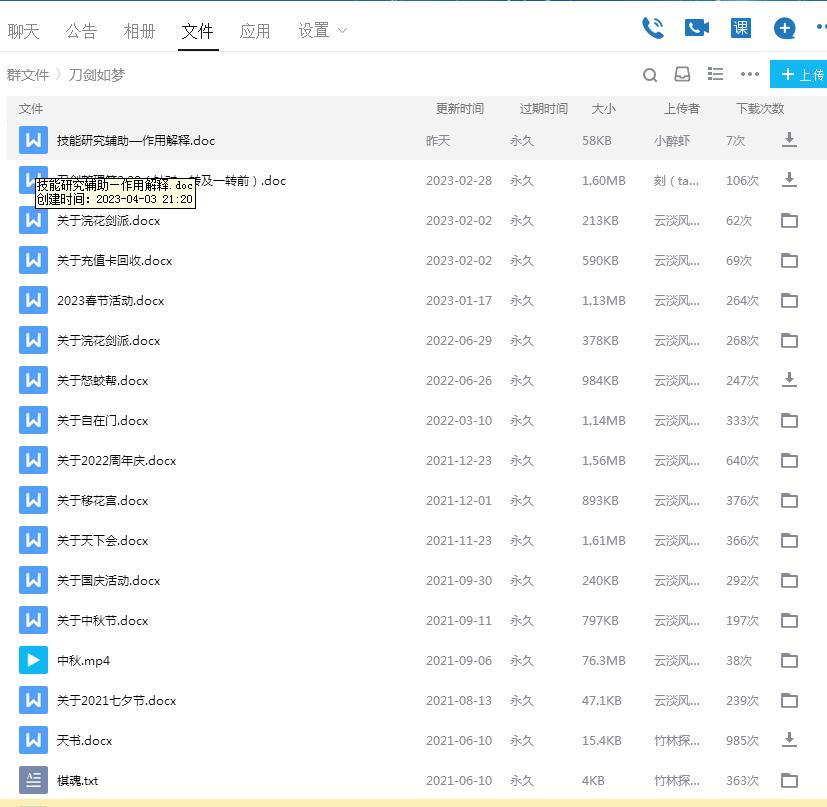Open folder location of 关于移花宫.docx
This screenshot has height=807, width=827.
pyautogui.click(x=789, y=500)
